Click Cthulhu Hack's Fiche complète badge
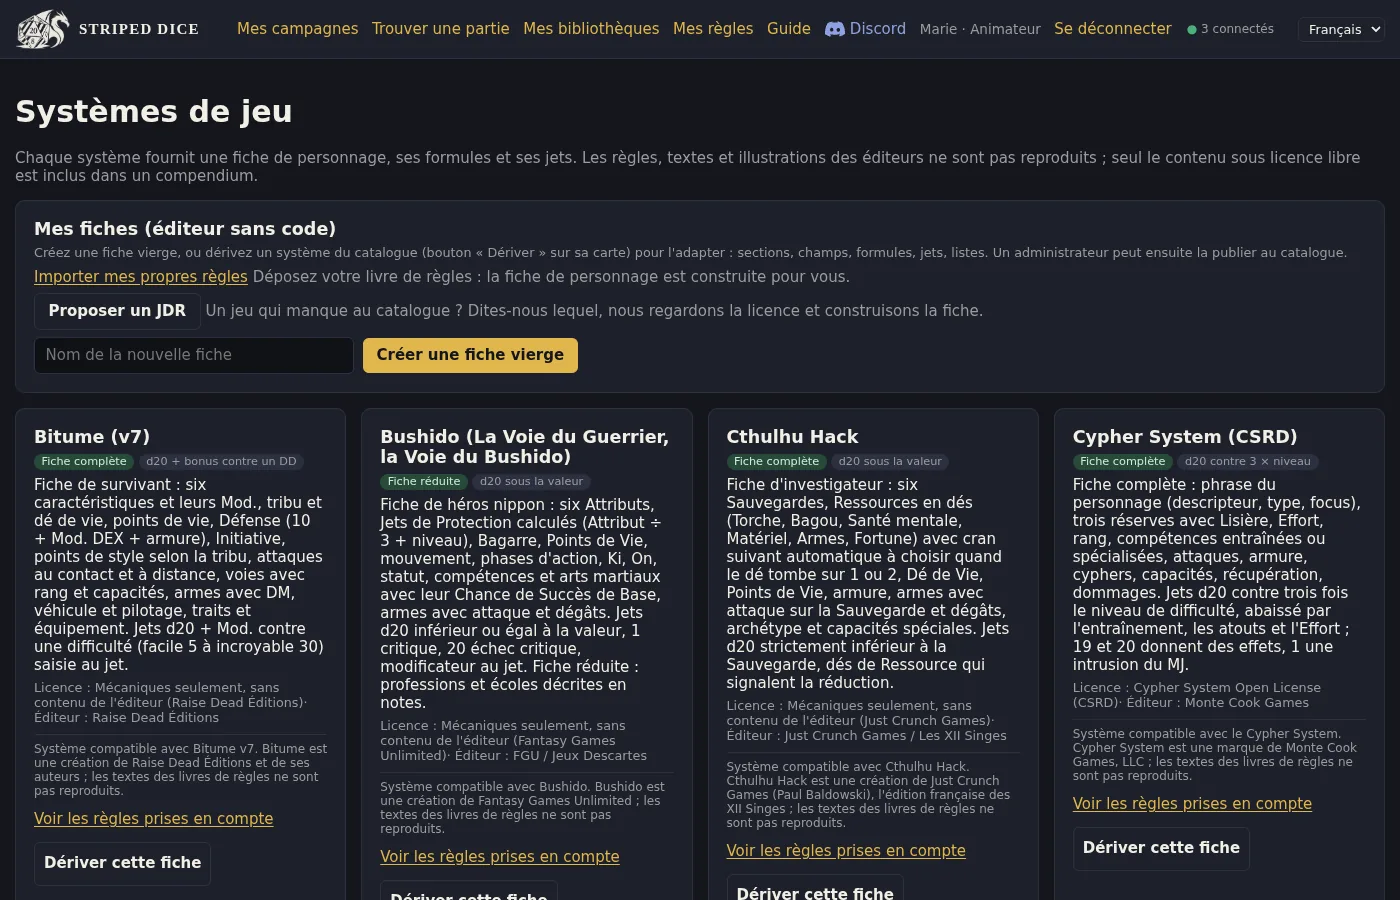The width and height of the screenshot is (1400, 900). 777,462
